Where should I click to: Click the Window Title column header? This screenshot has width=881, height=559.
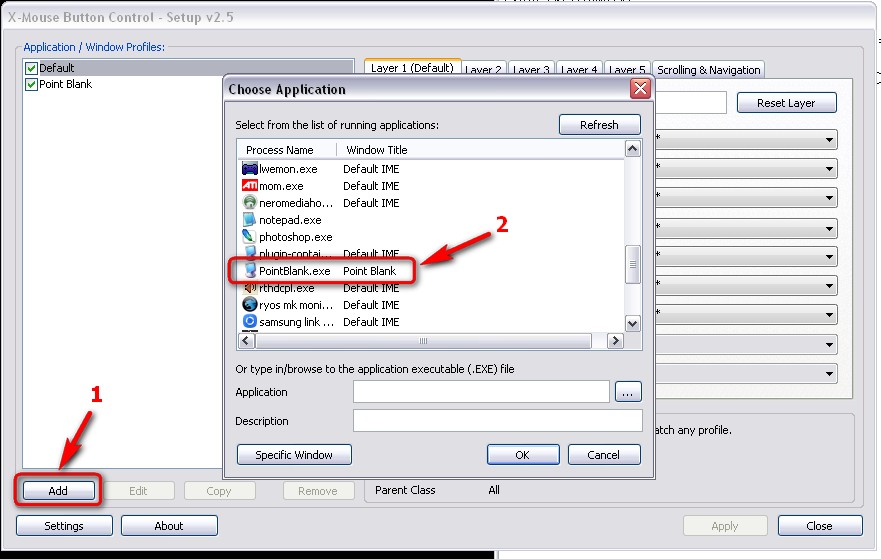click(376, 150)
